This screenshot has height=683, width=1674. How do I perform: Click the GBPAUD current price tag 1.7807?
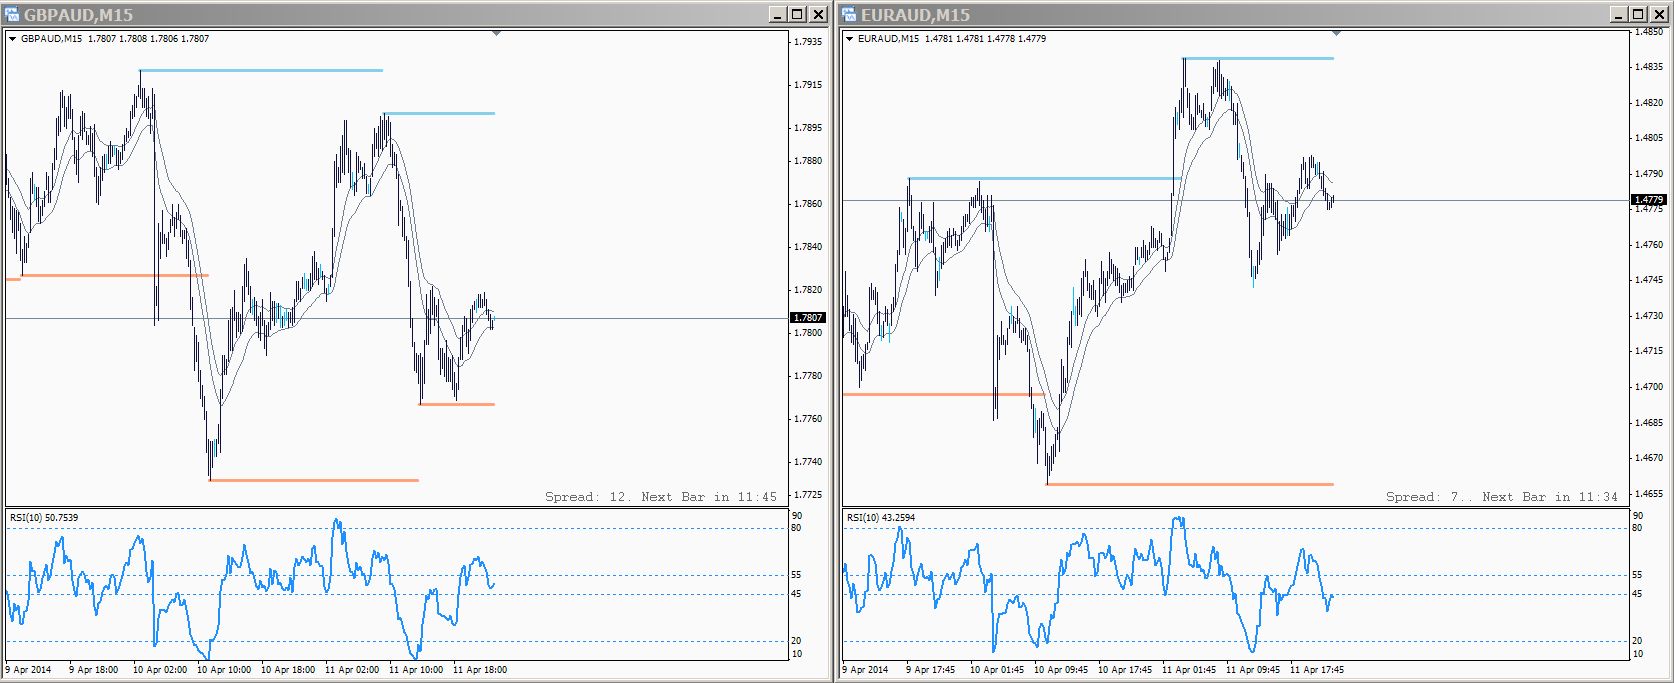[808, 318]
